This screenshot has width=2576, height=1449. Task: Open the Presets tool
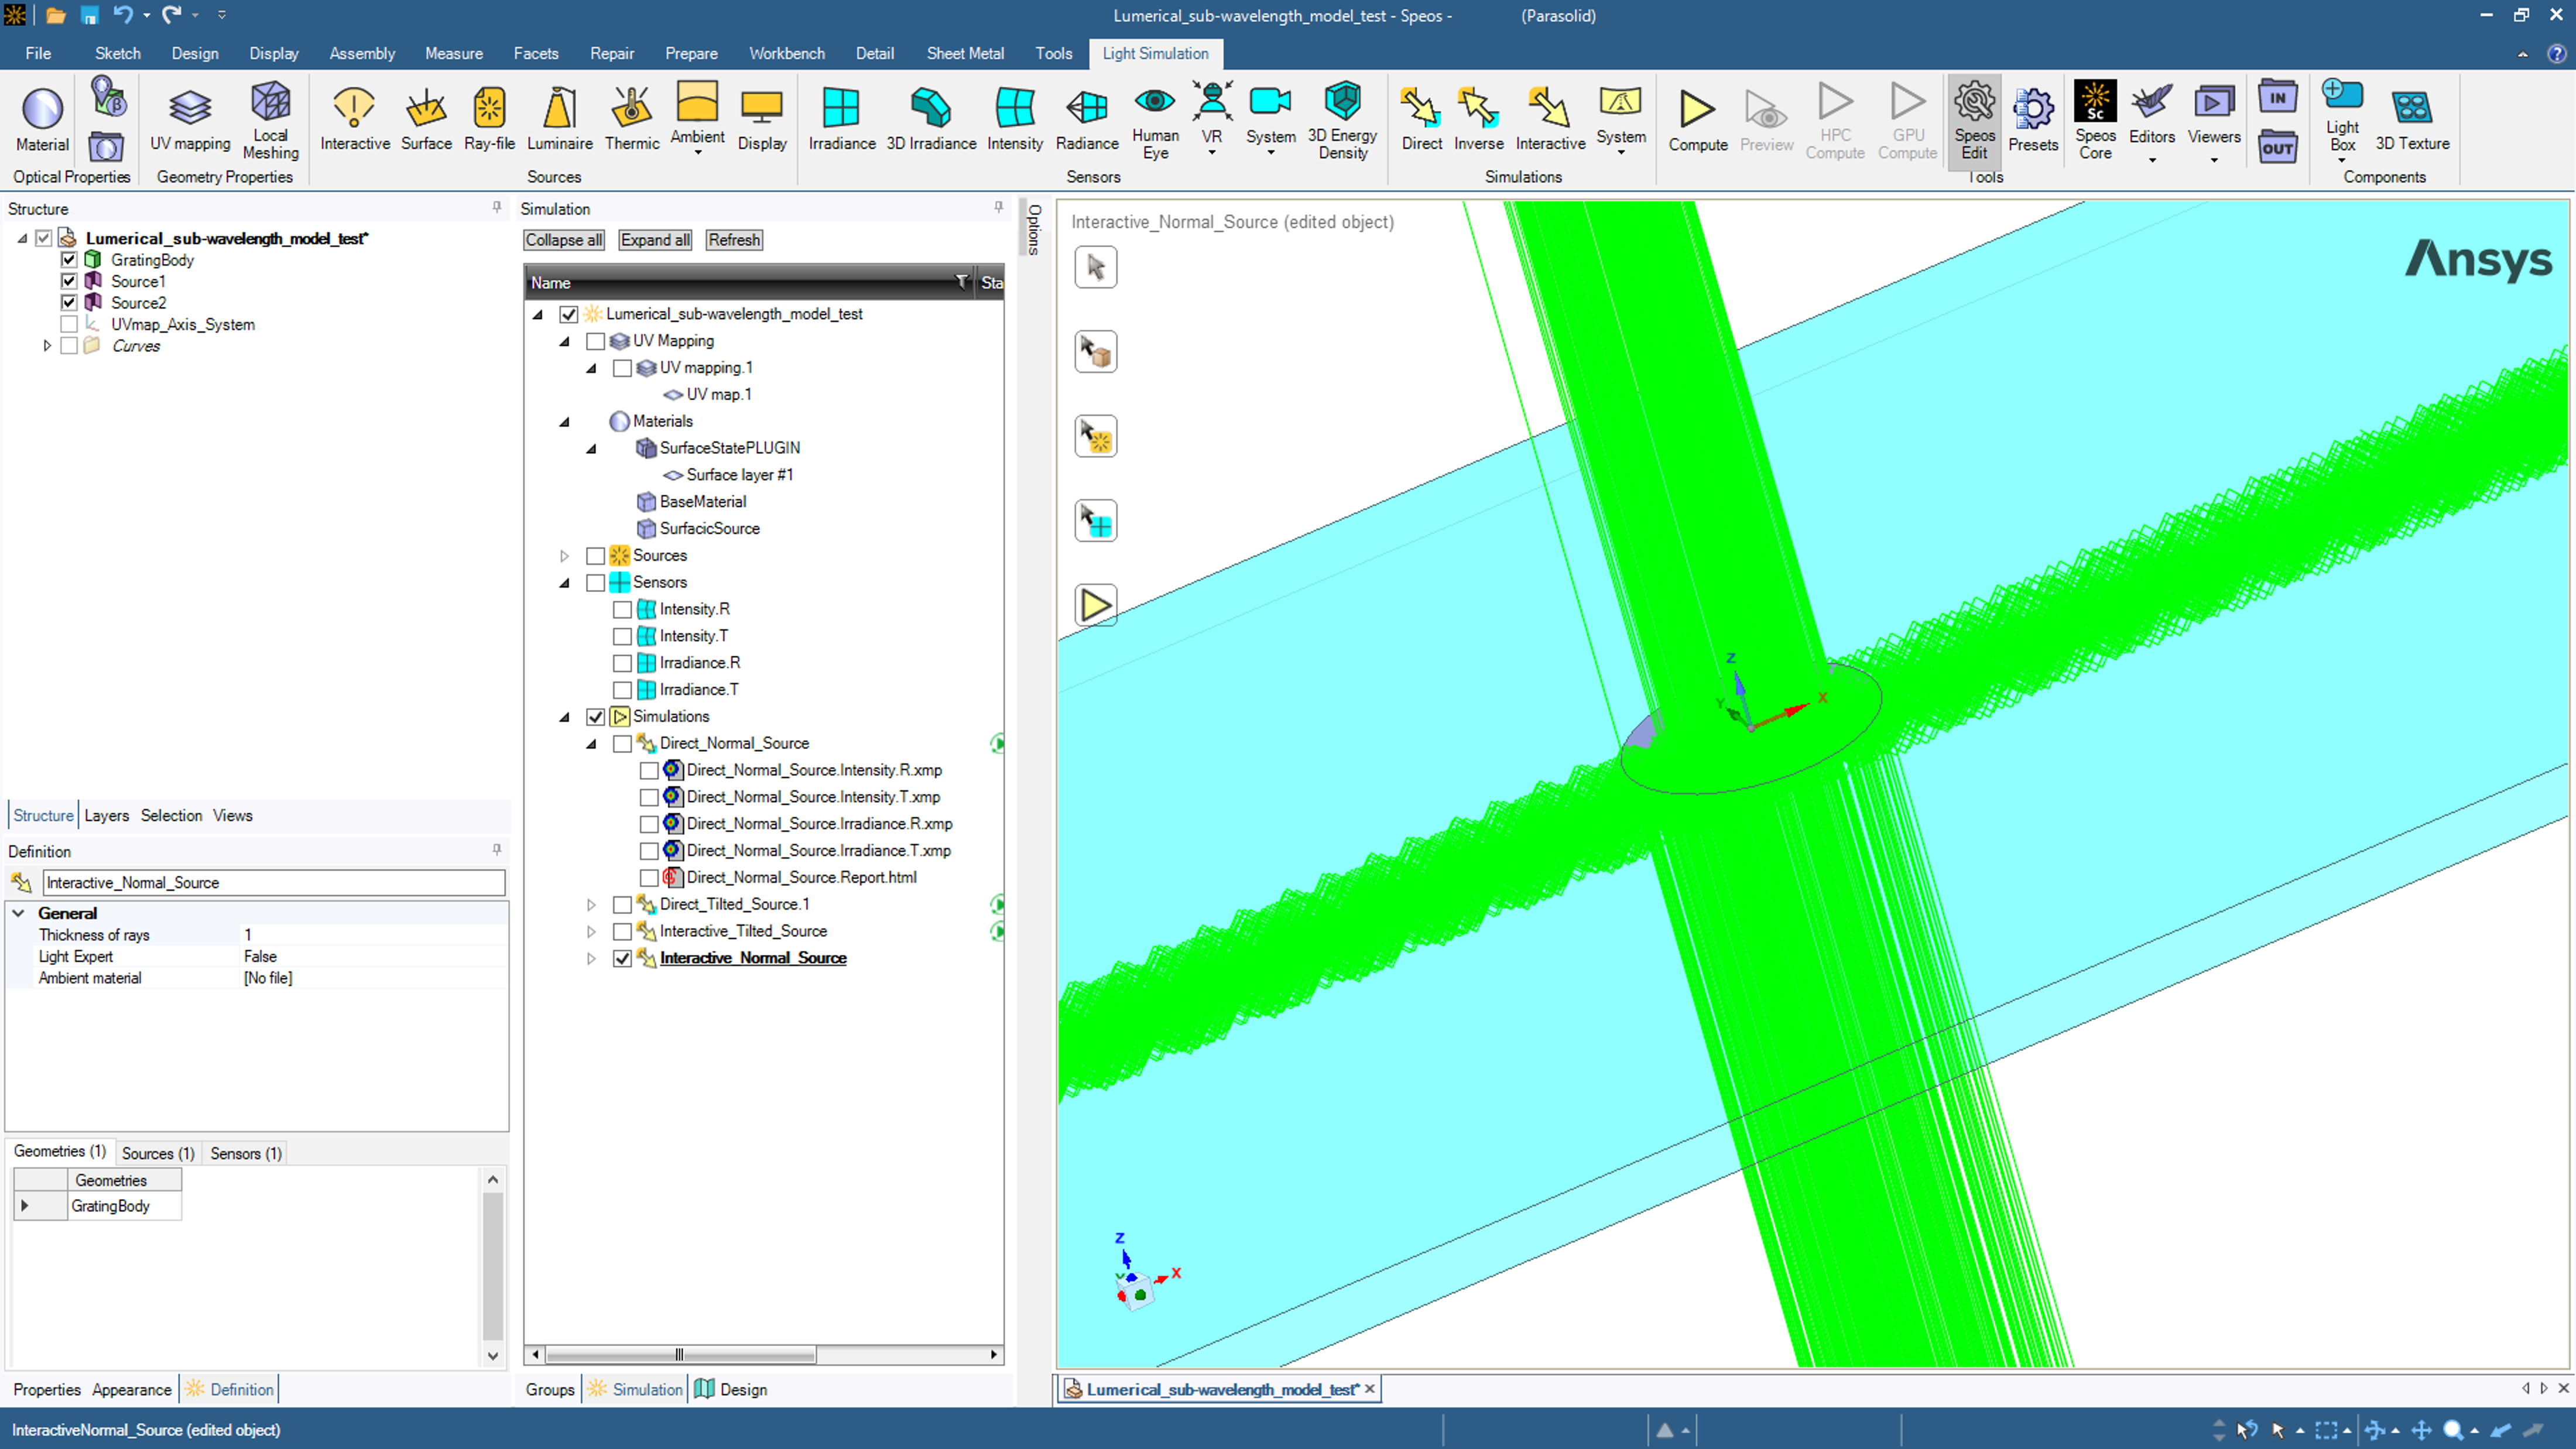(x=2033, y=119)
